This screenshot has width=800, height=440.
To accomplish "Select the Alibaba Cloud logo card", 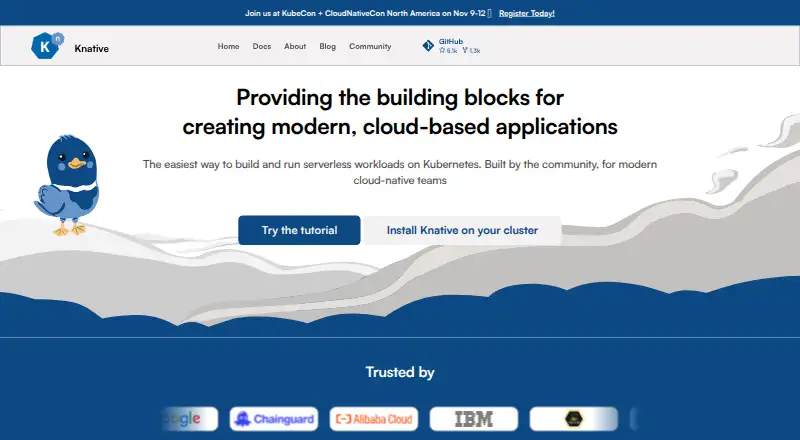I will 374,419.
